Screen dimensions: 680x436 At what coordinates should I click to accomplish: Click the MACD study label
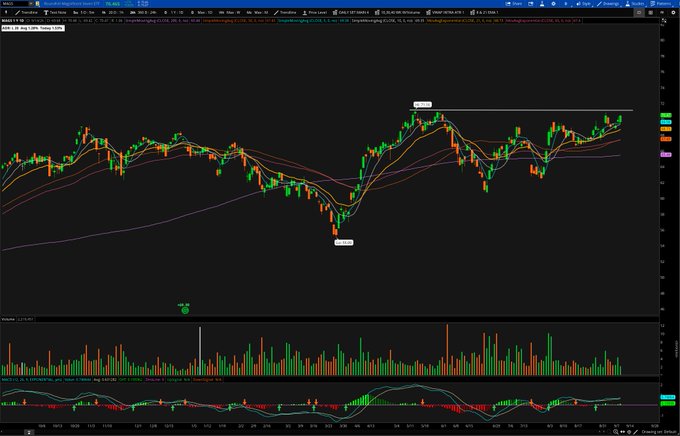pos(32,380)
